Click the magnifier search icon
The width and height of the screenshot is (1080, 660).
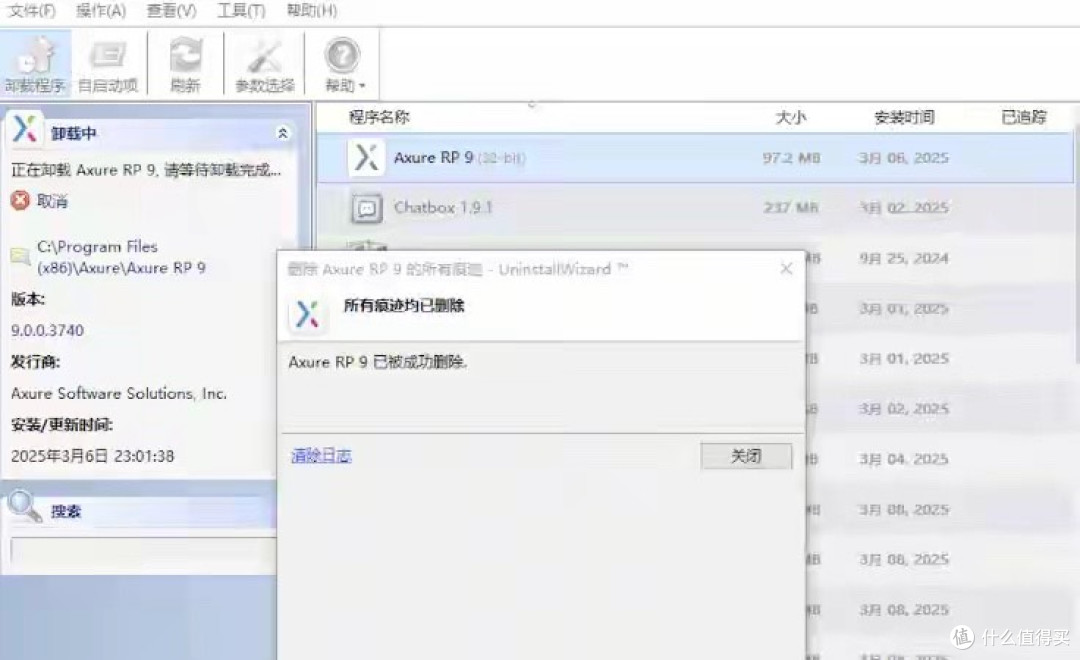tap(25, 506)
